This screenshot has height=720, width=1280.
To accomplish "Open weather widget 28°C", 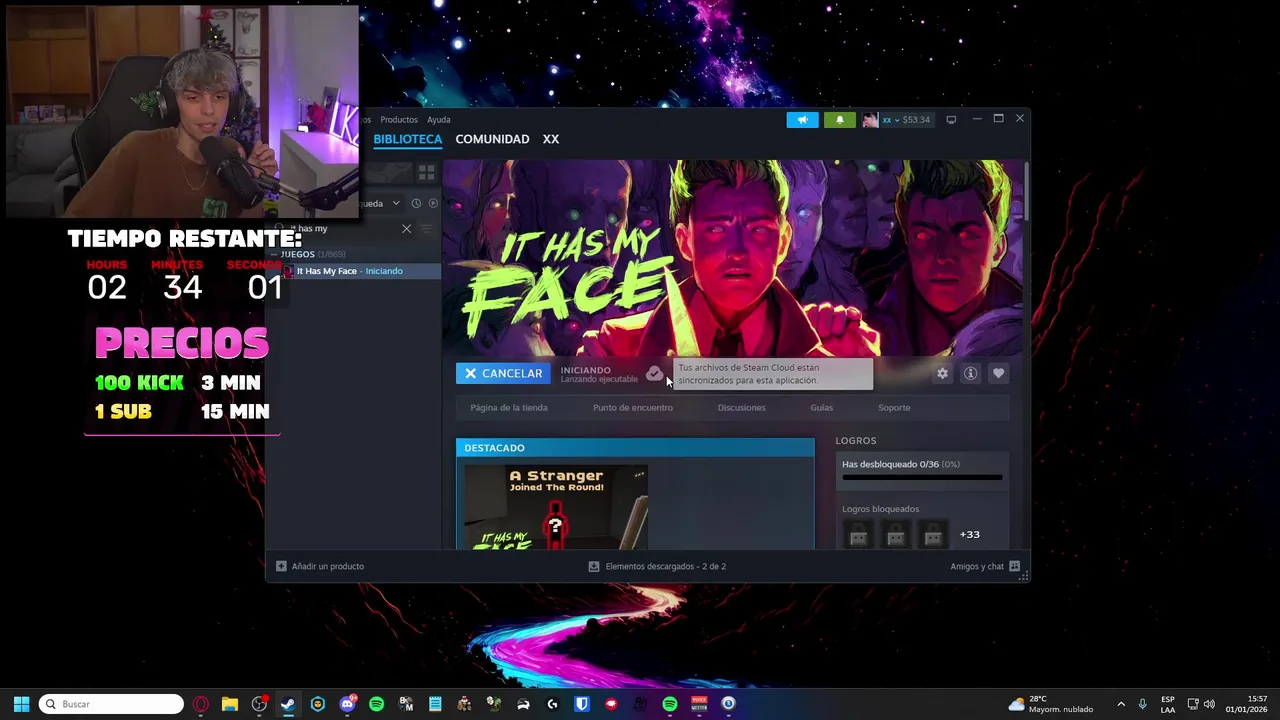I will click(1051, 704).
